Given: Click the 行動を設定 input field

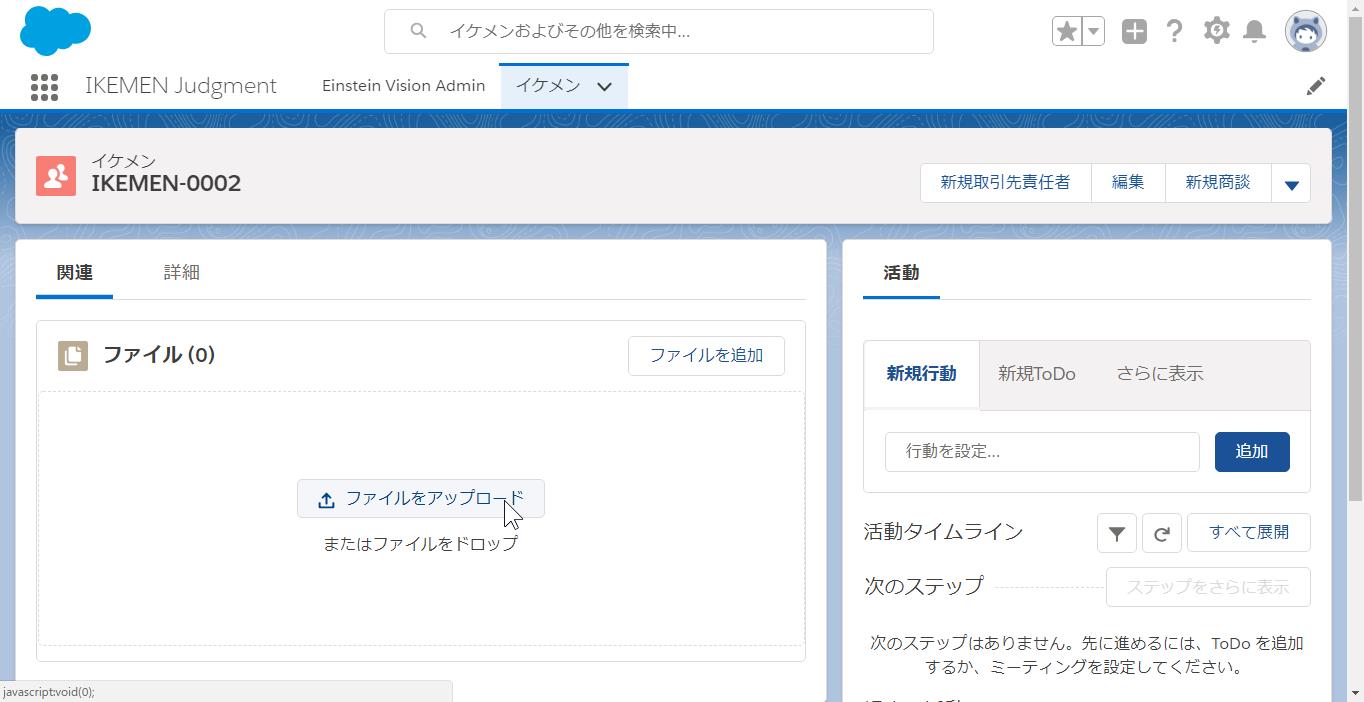Looking at the screenshot, I should tap(1042, 452).
